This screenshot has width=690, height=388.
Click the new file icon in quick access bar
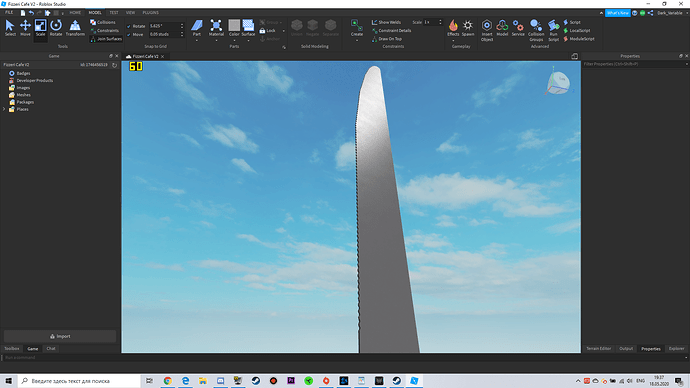point(23,13)
